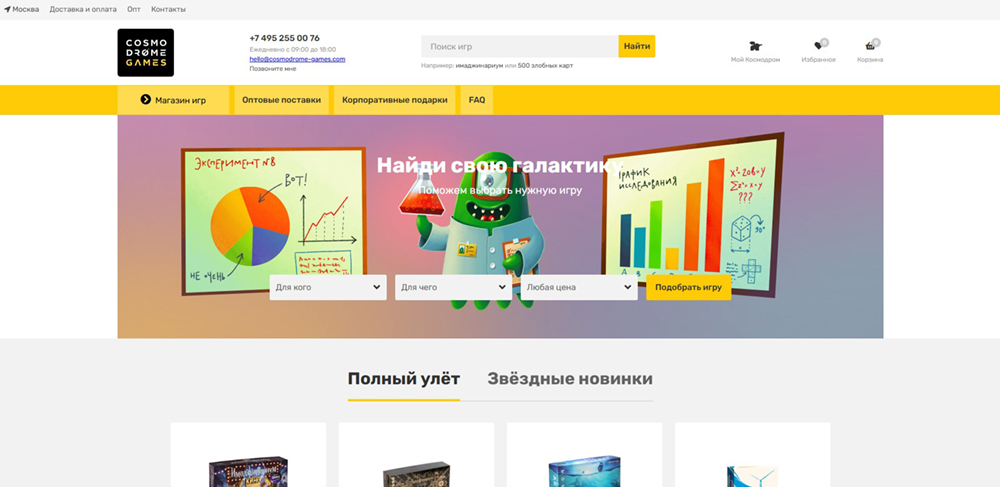Open Мой Космодром account icon
This screenshot has width=1000, height=487.
(x=755, y=46)
